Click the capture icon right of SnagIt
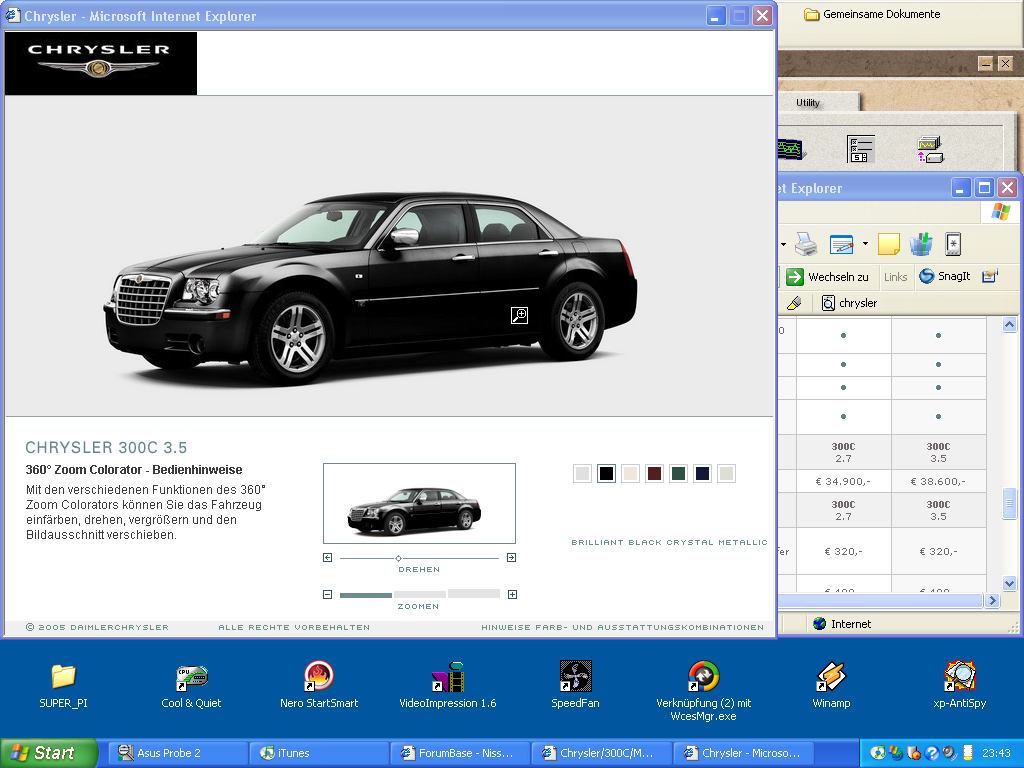This screenshot has width=1024, height=768. pos(989,276)
